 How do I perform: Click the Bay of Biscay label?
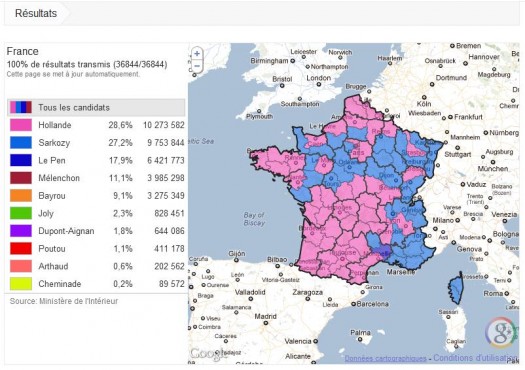click(254, 219)
